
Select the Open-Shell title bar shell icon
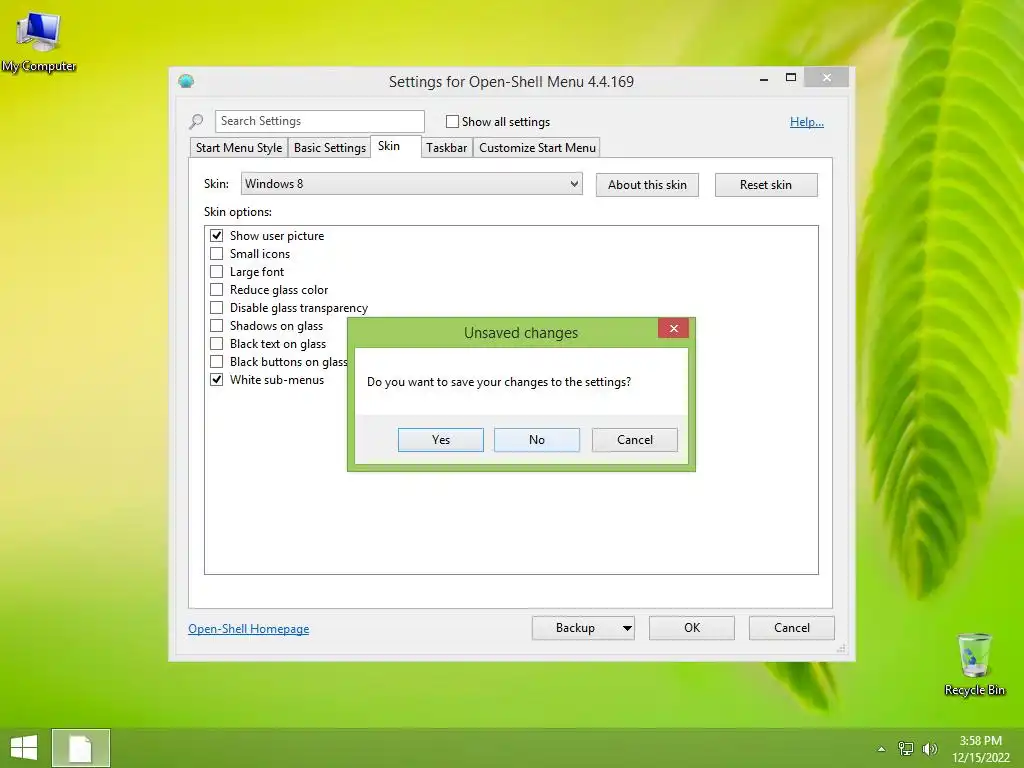pyautogui.click(x=186, y=81)
